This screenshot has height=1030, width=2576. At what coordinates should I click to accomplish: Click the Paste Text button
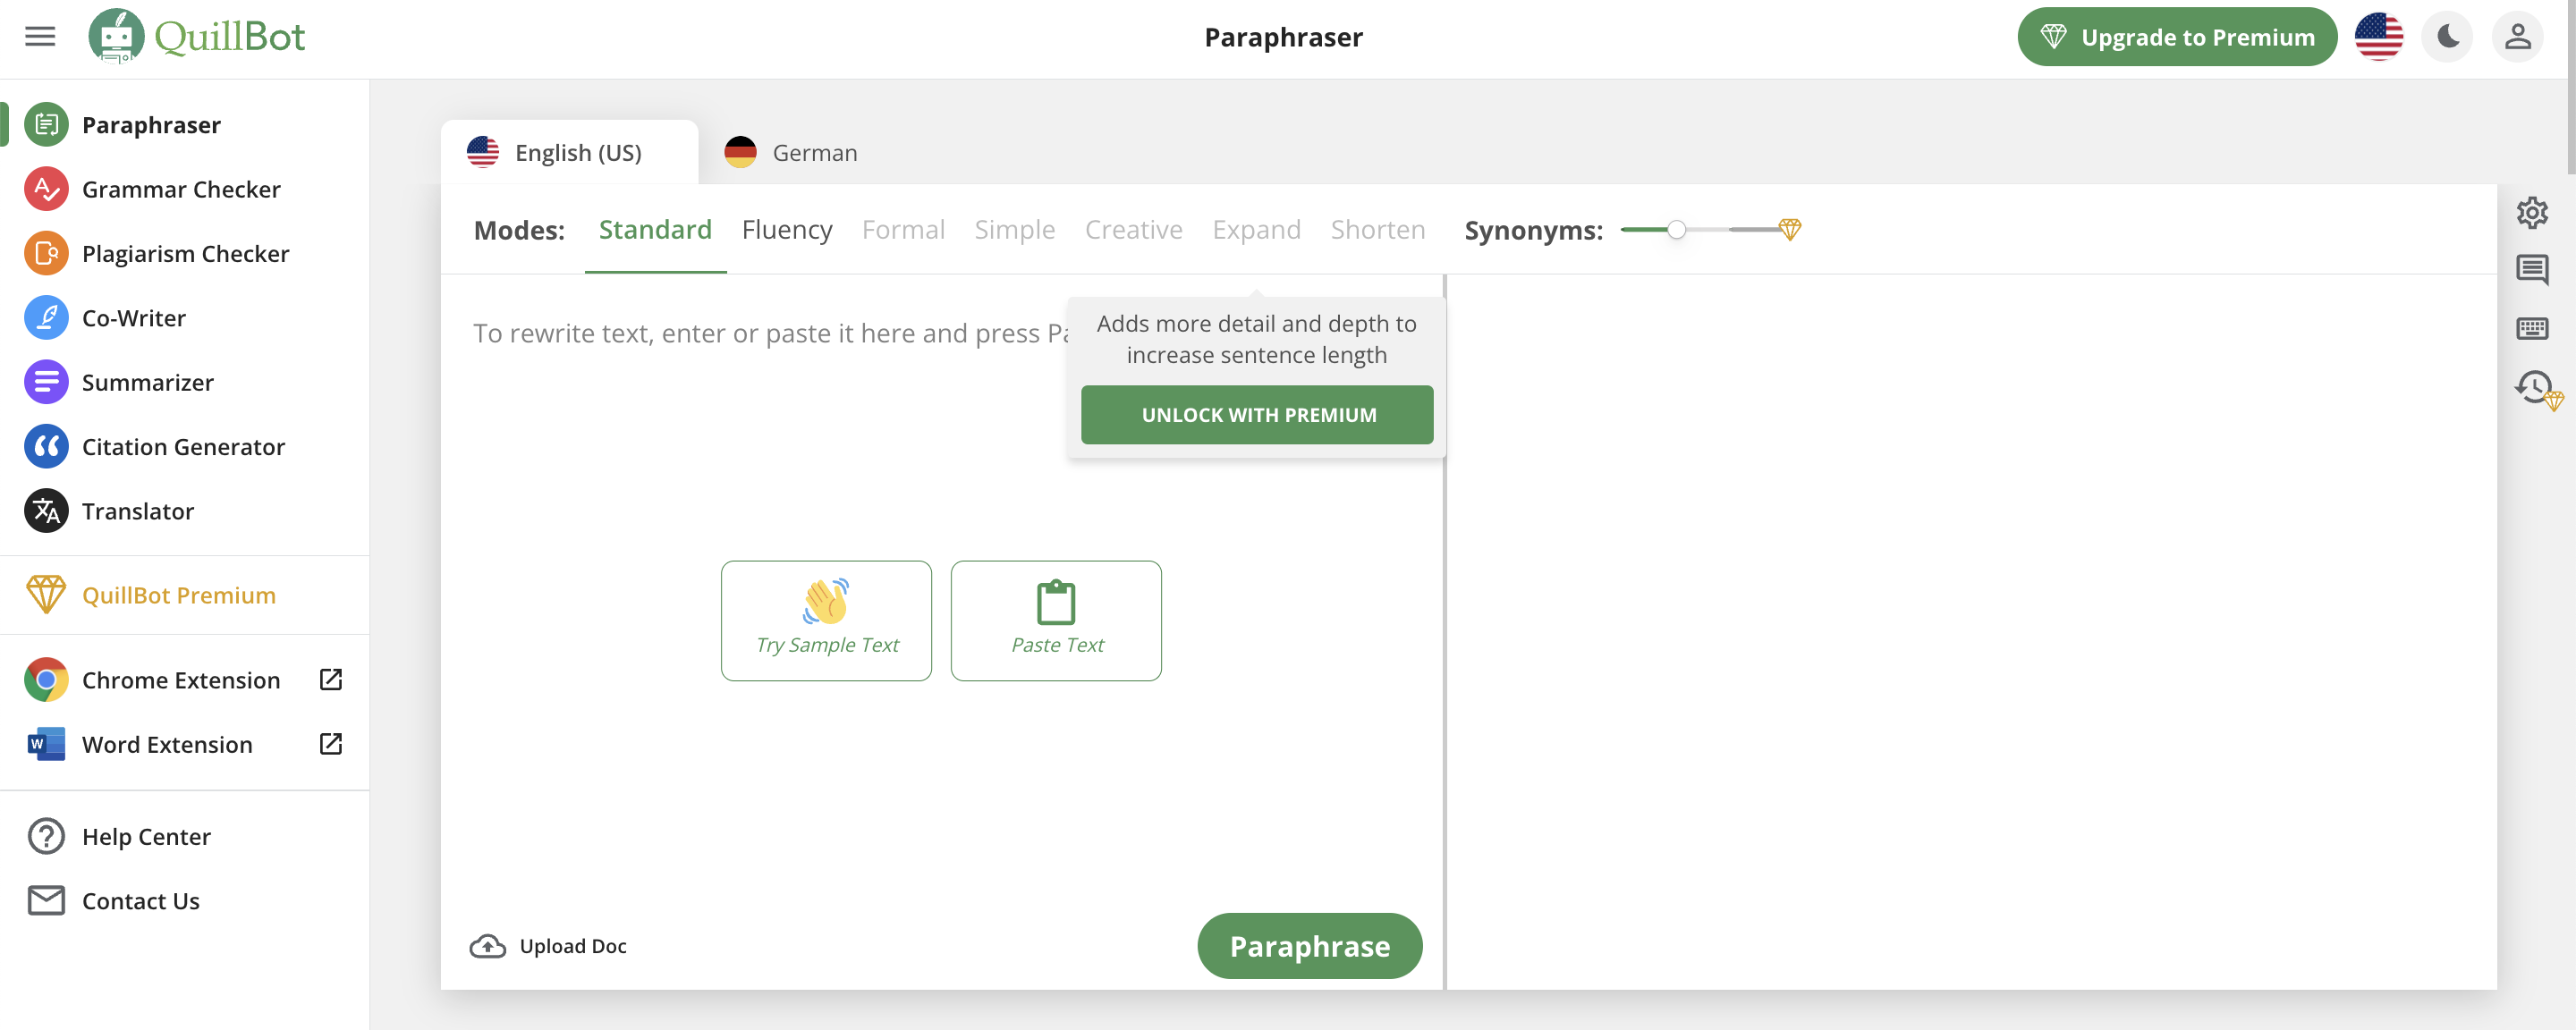point(1056,621)
